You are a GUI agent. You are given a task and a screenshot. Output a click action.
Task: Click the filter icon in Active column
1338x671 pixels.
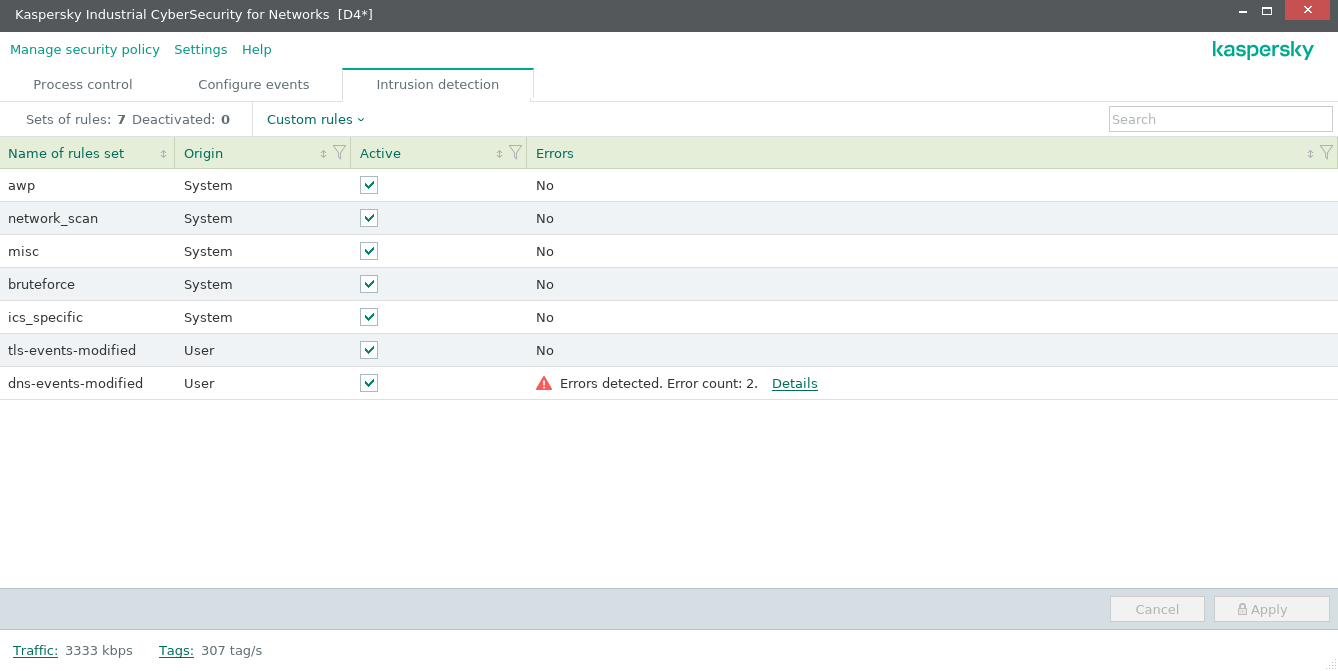tap(515, 153)
